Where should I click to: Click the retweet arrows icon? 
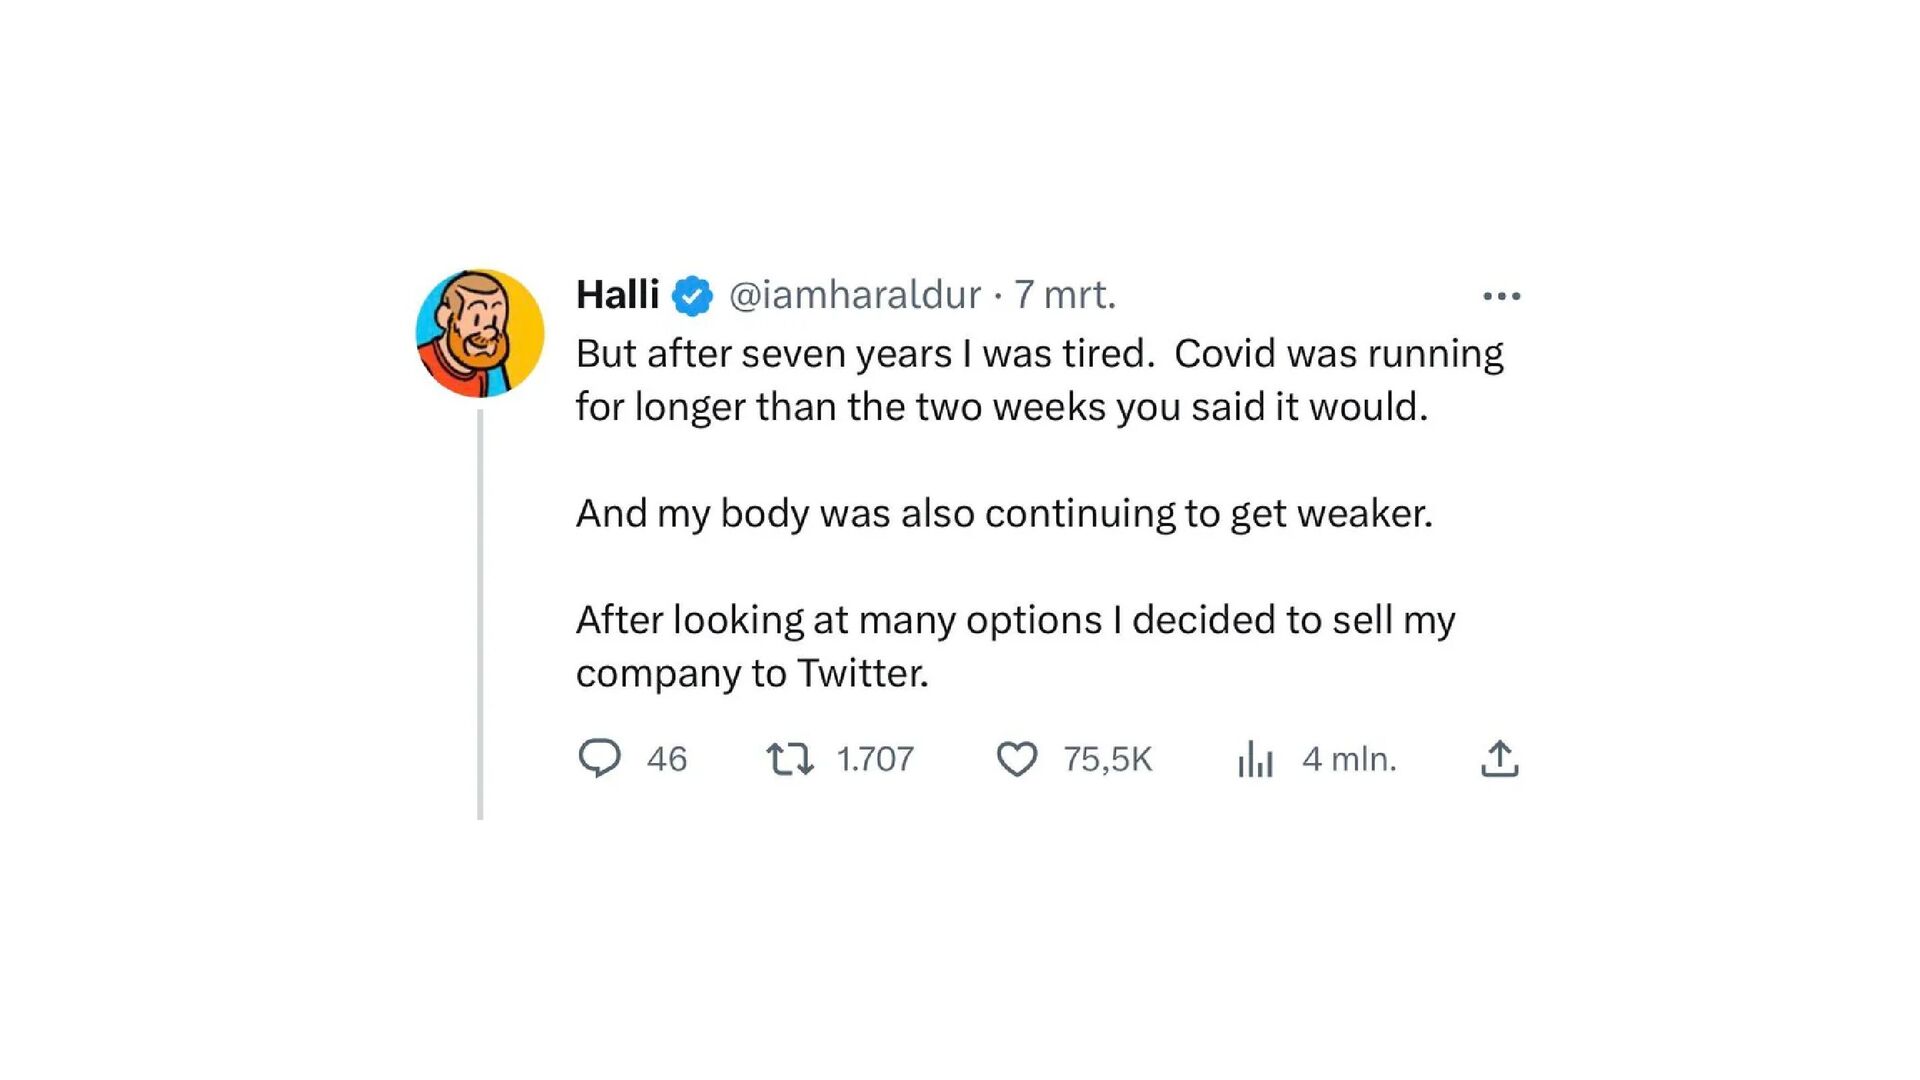point(789,759)
